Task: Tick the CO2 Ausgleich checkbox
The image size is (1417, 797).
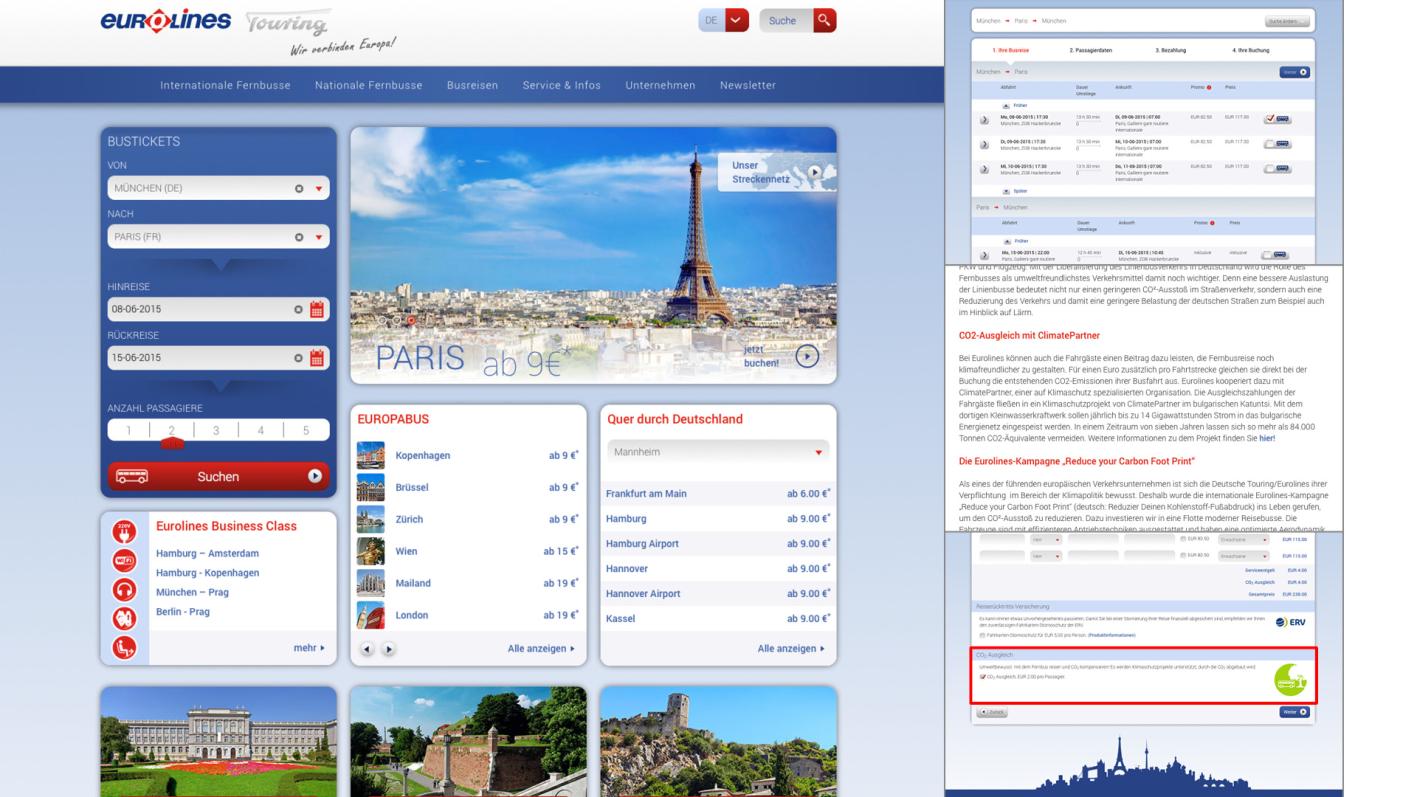Action: pyautogui.click(x=983, y=677)
